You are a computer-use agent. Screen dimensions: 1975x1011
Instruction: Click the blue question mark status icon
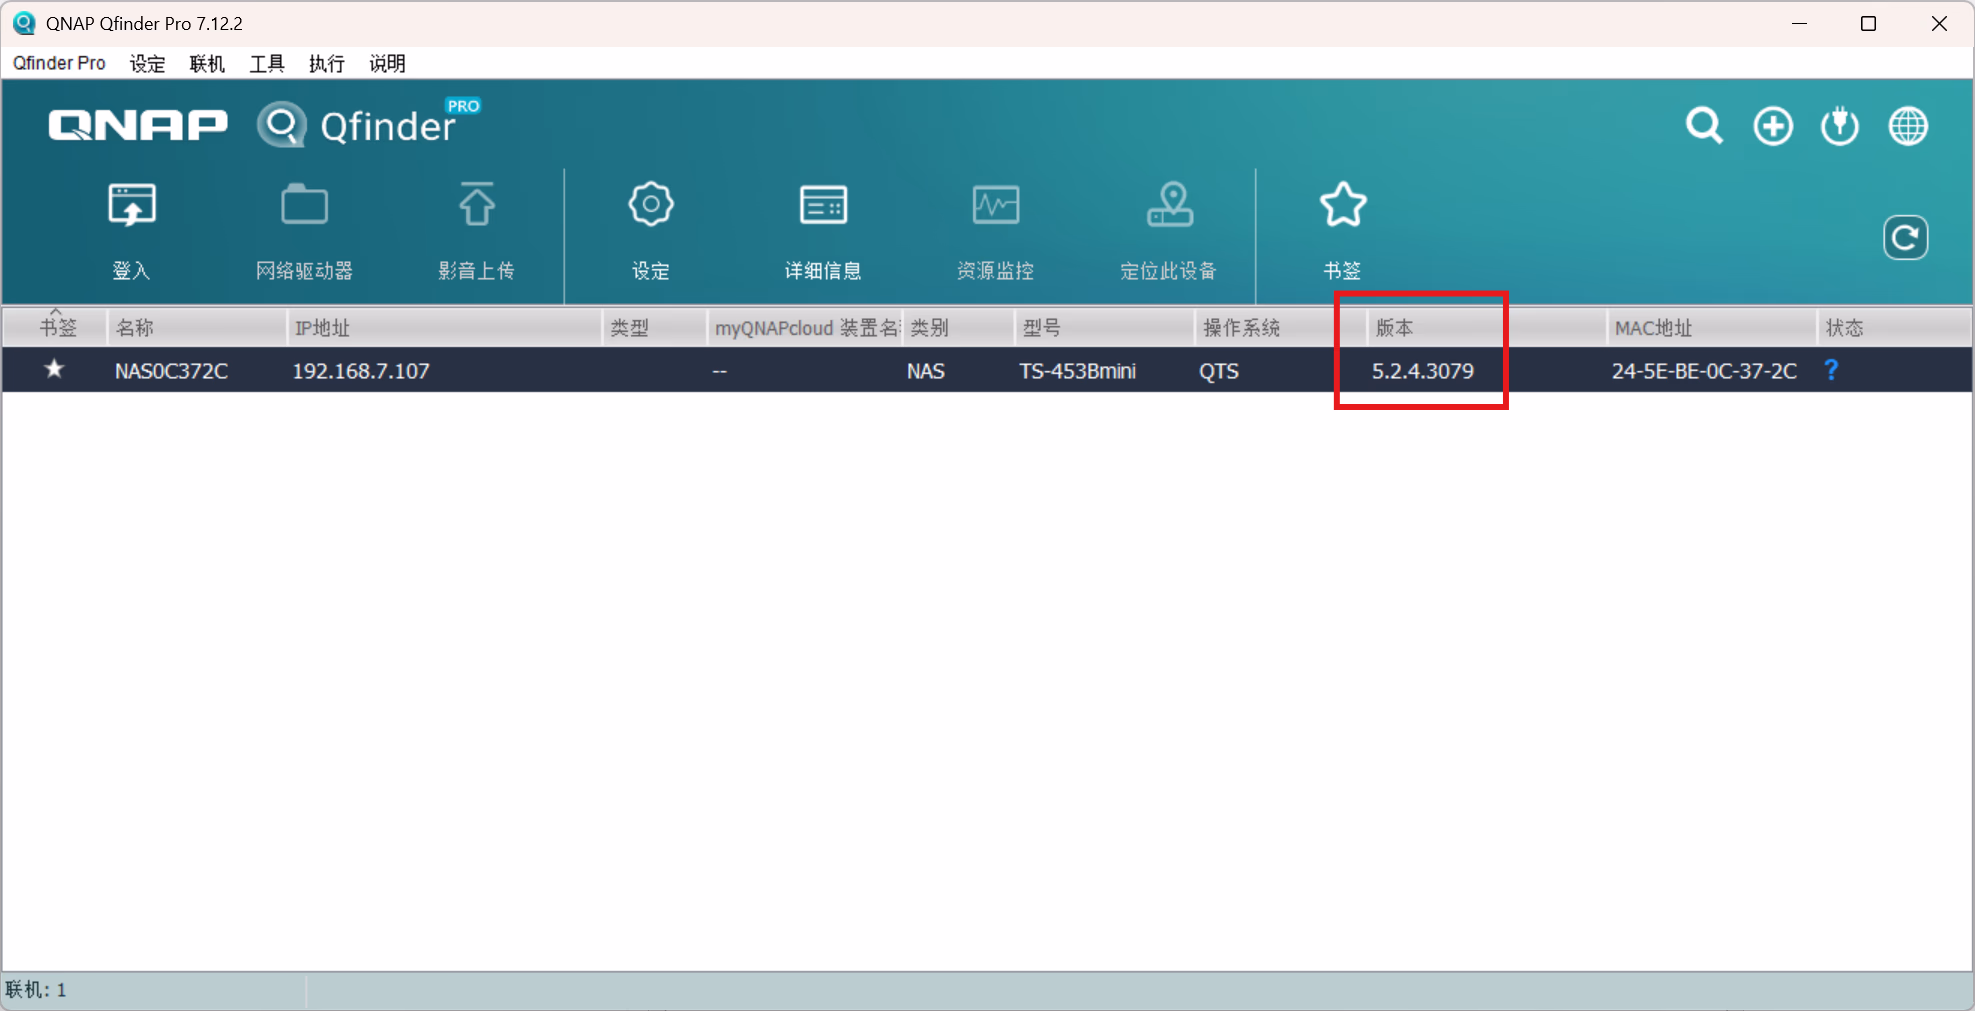(1831, 370)
